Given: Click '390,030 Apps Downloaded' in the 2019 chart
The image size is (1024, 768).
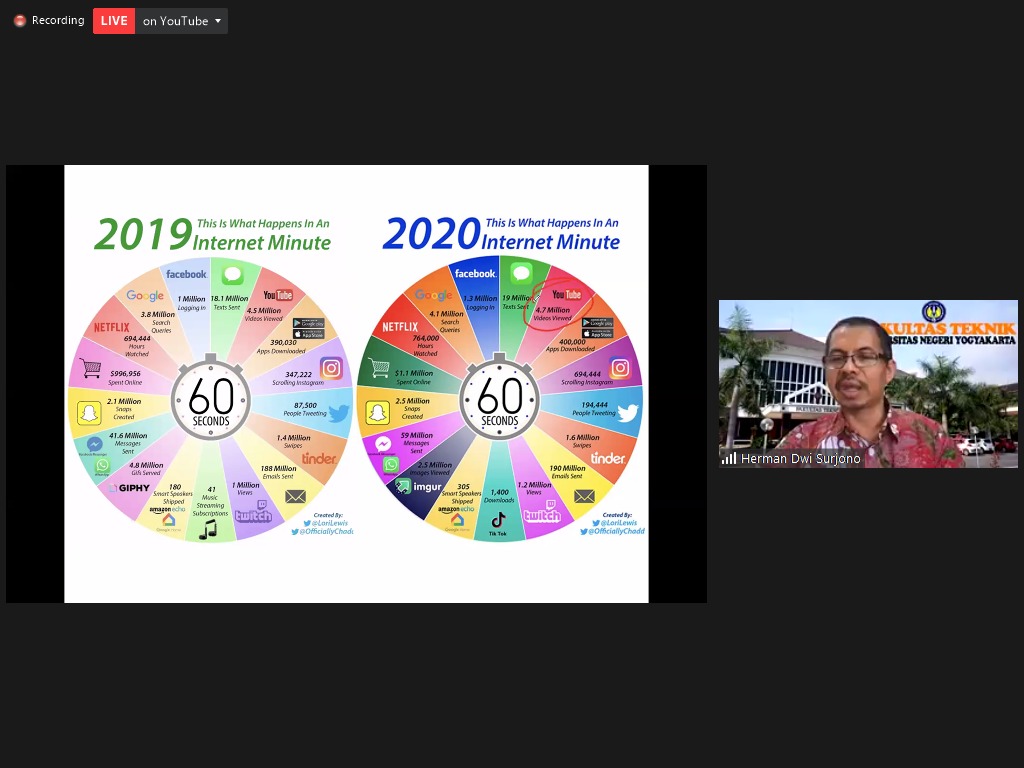Looking at the screenshot, I should (x=281, y=347).
